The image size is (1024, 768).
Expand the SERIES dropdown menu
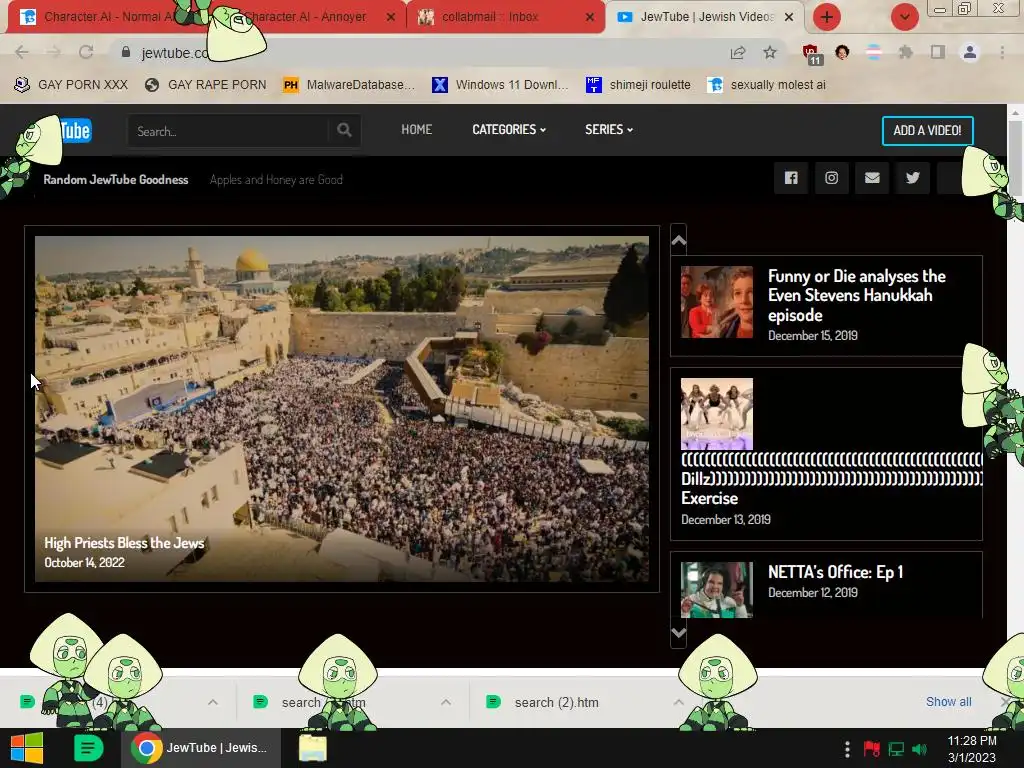click(609, 129)
